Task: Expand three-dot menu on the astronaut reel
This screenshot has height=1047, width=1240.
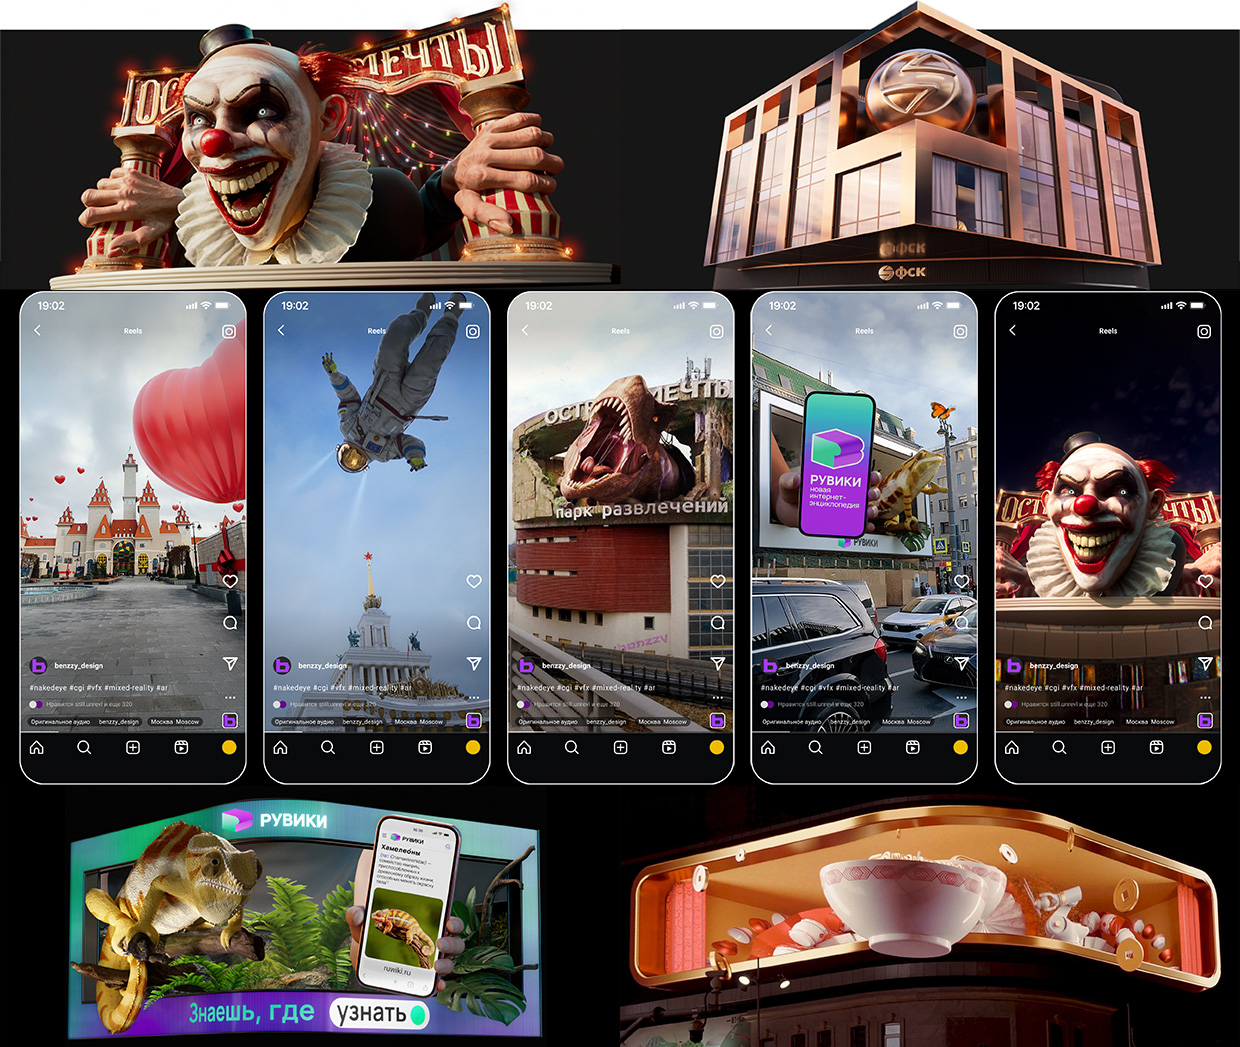Action: click(x=474, y=697)
